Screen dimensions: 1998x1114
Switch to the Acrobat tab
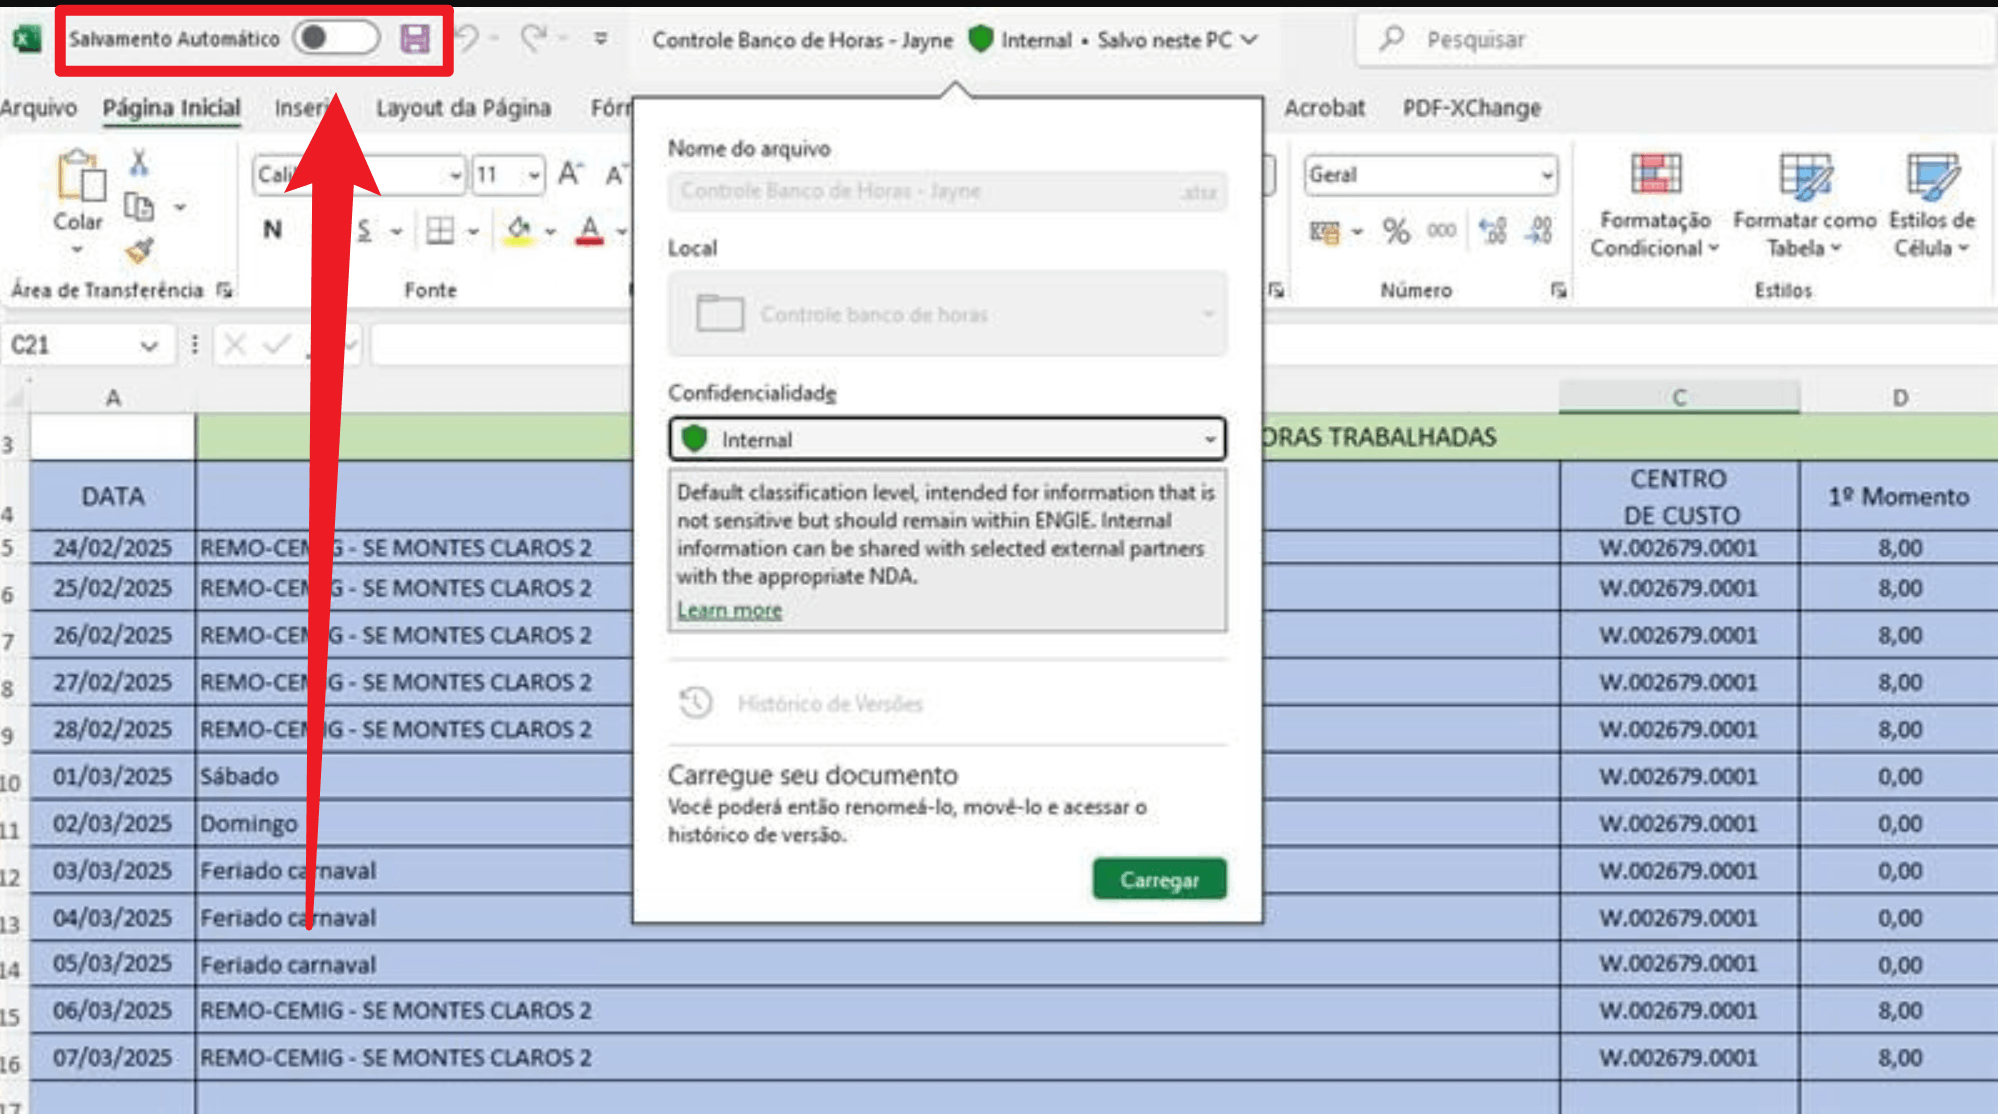point(1324,108)
